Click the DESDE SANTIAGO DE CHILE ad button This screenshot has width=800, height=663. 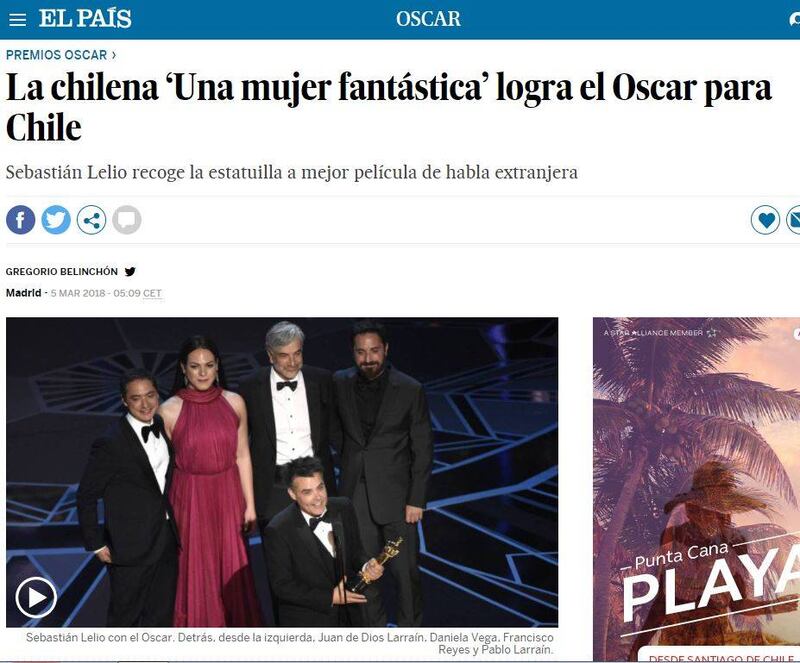point(718,657)
